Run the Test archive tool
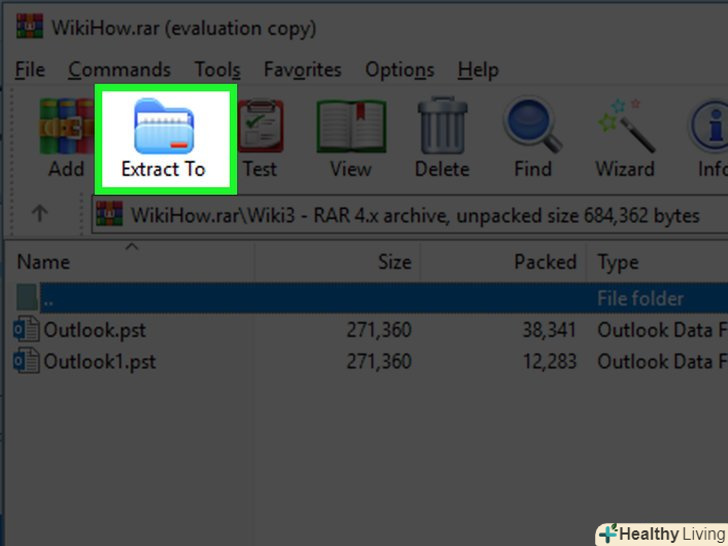 [x=260, y=126]
